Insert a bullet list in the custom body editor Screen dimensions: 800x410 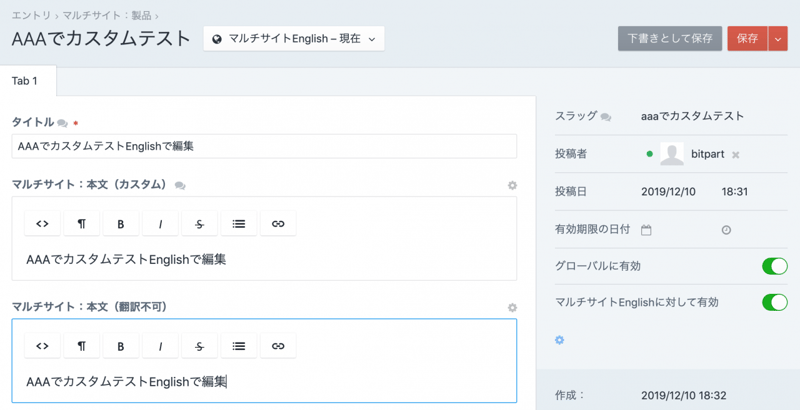click(239, 224)
